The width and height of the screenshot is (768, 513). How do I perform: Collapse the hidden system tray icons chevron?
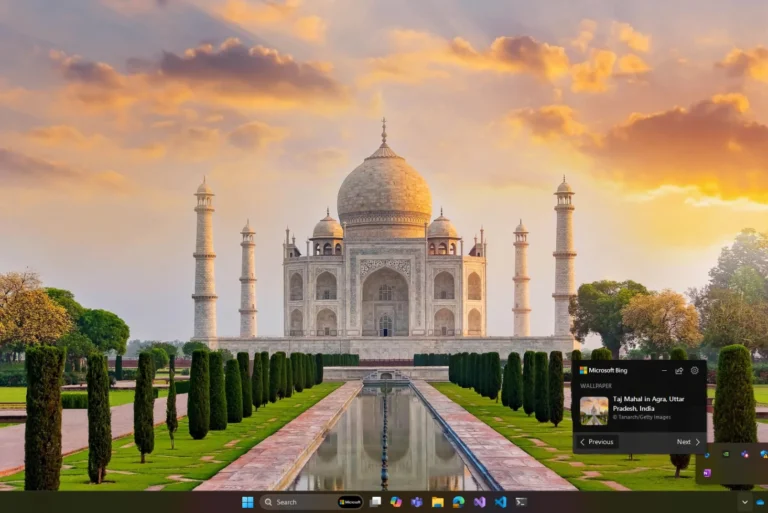point(744,502)
